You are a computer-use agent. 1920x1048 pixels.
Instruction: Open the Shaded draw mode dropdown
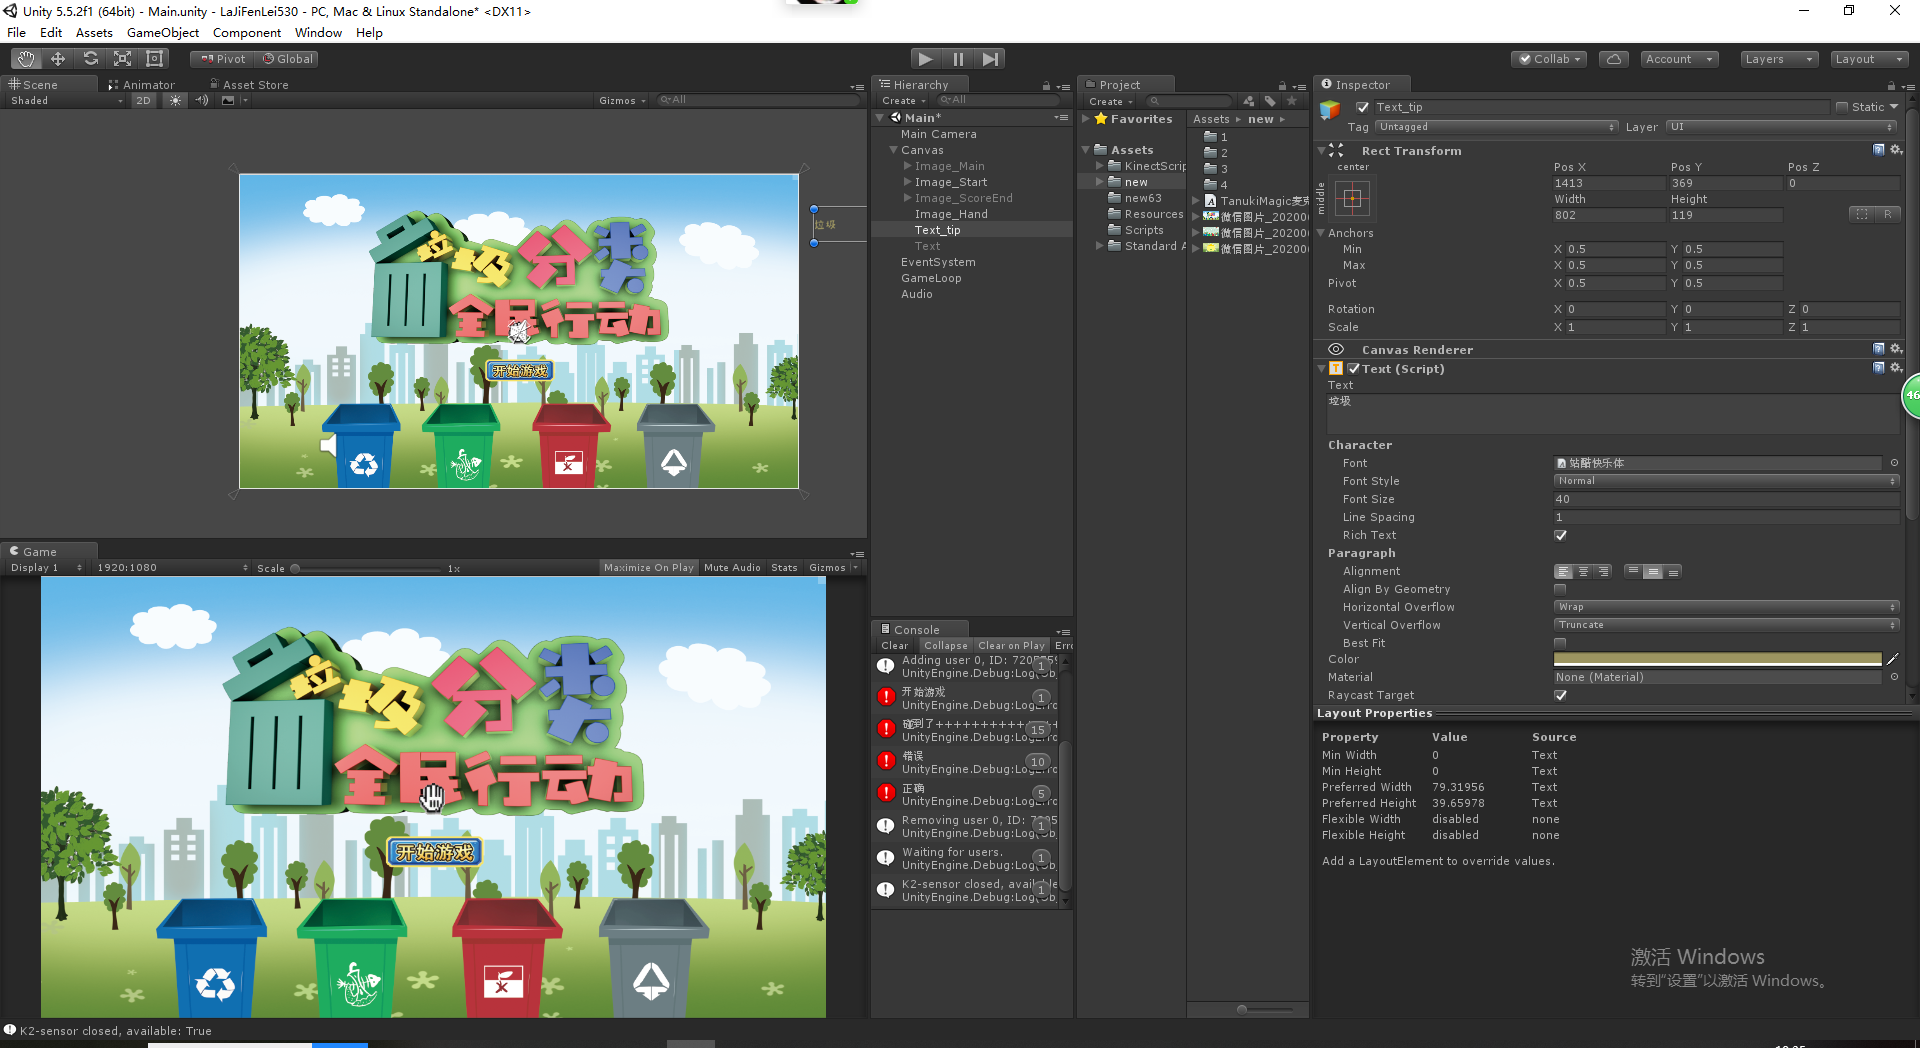[66, 100]
